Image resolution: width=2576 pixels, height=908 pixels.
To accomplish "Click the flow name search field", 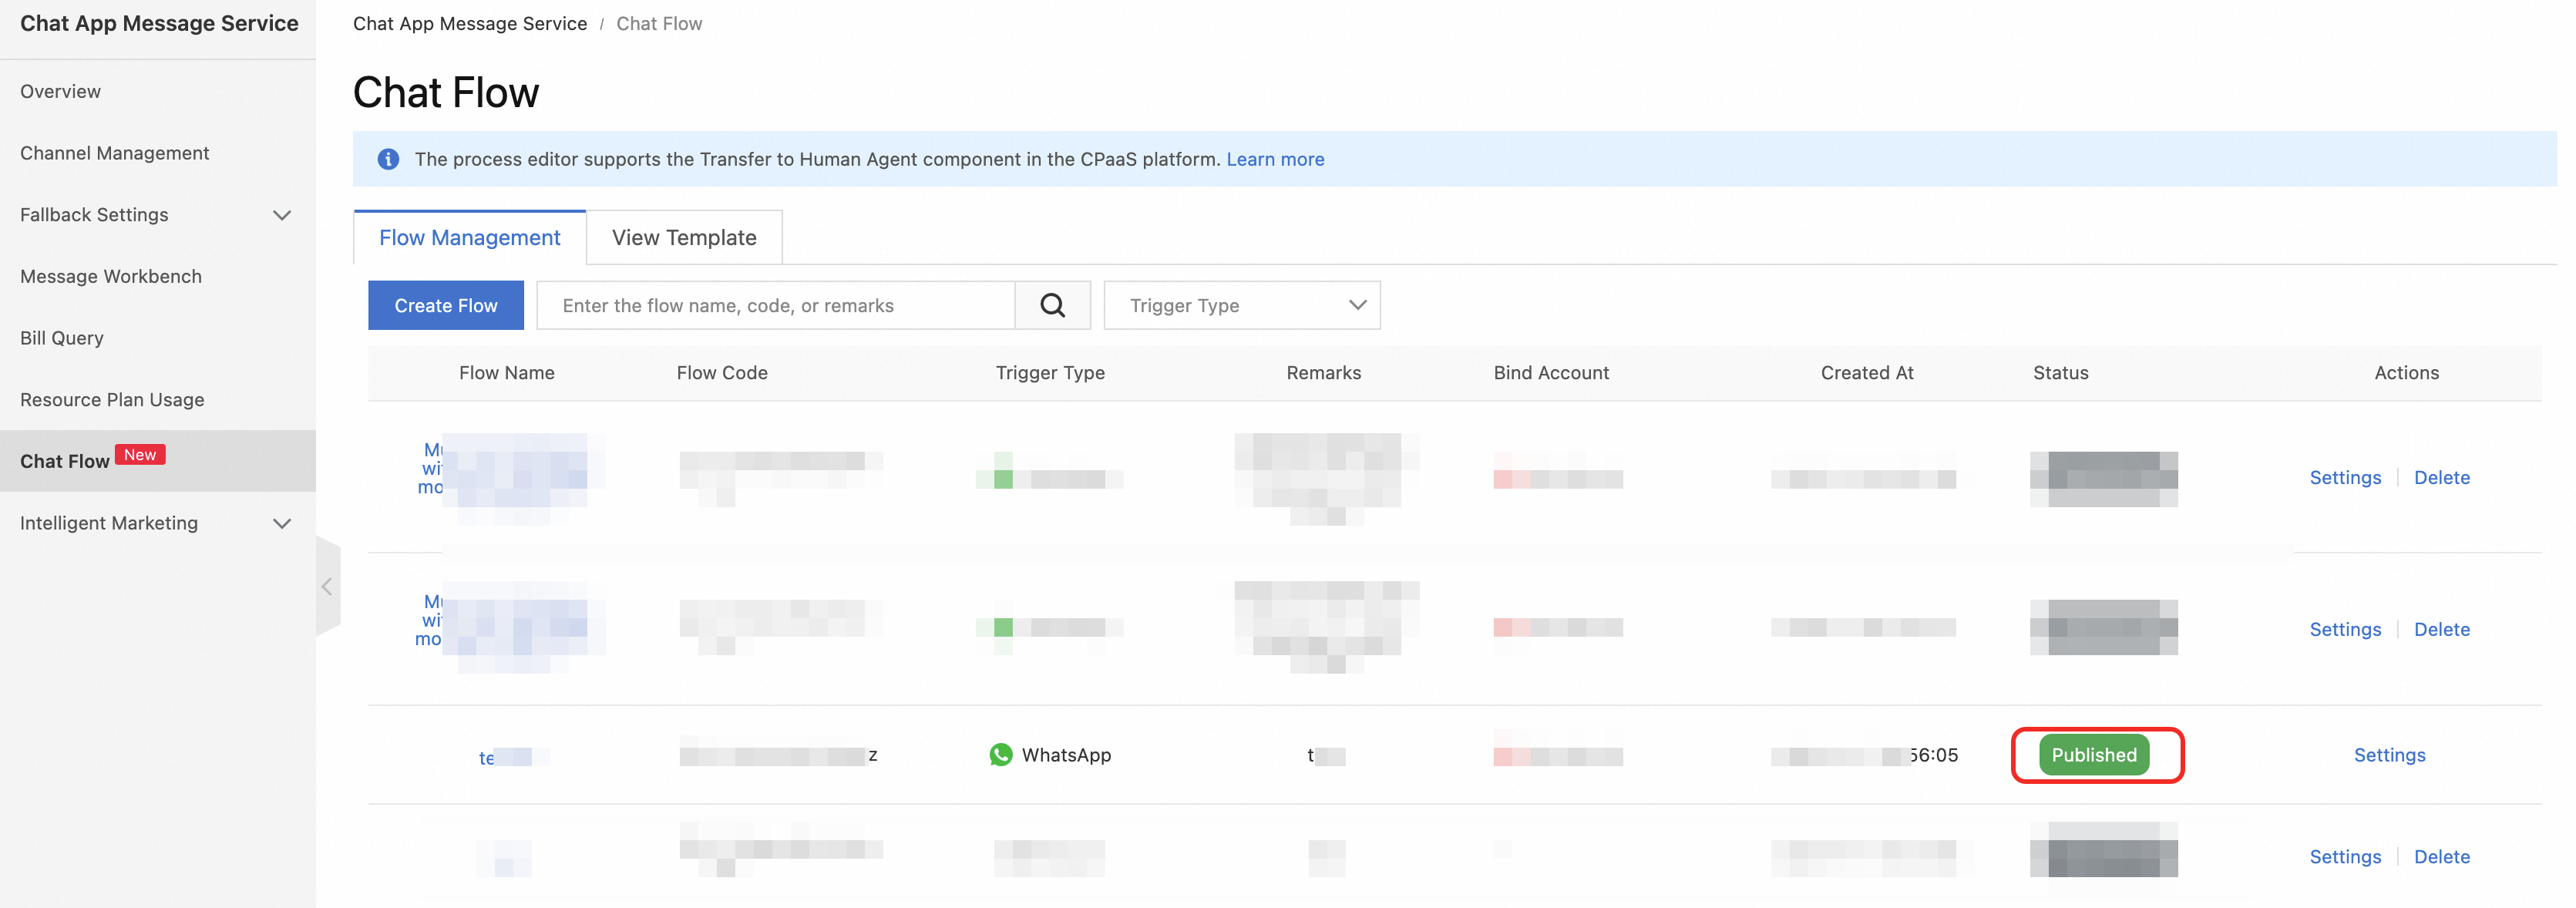I will (x=776, y=305).
